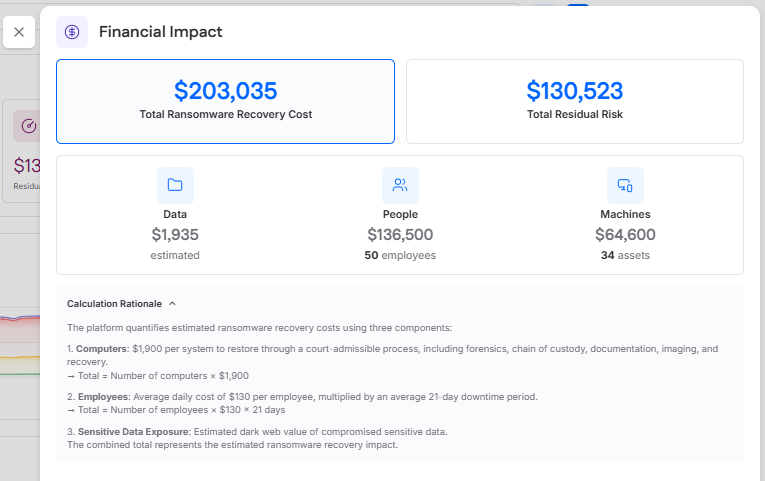Collapse the Calculation Rationale chevron

[172, 303]
